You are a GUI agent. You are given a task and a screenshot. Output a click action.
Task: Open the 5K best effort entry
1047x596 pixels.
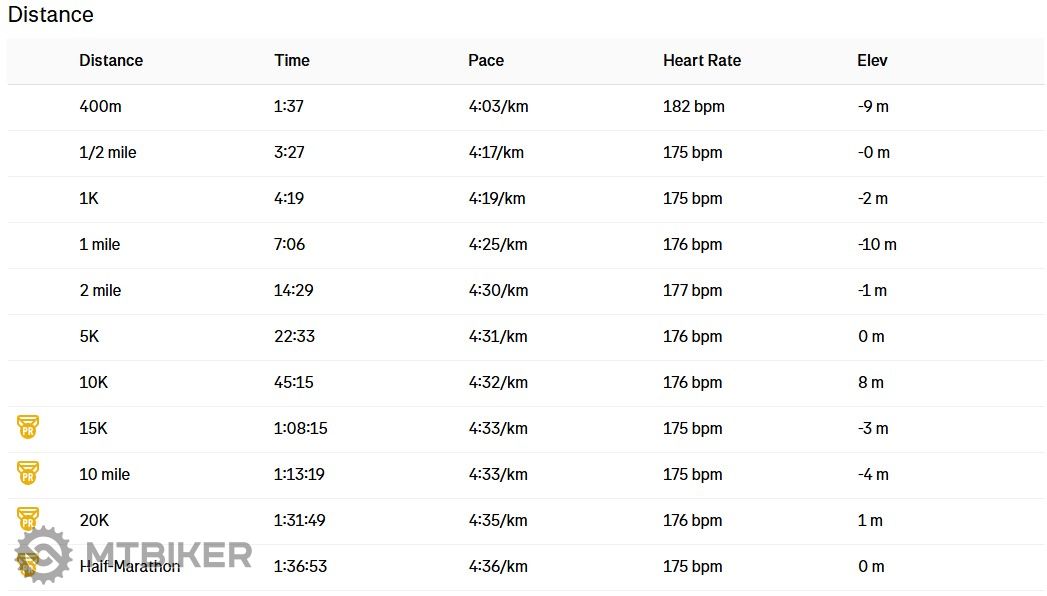(x=89, y=336)
